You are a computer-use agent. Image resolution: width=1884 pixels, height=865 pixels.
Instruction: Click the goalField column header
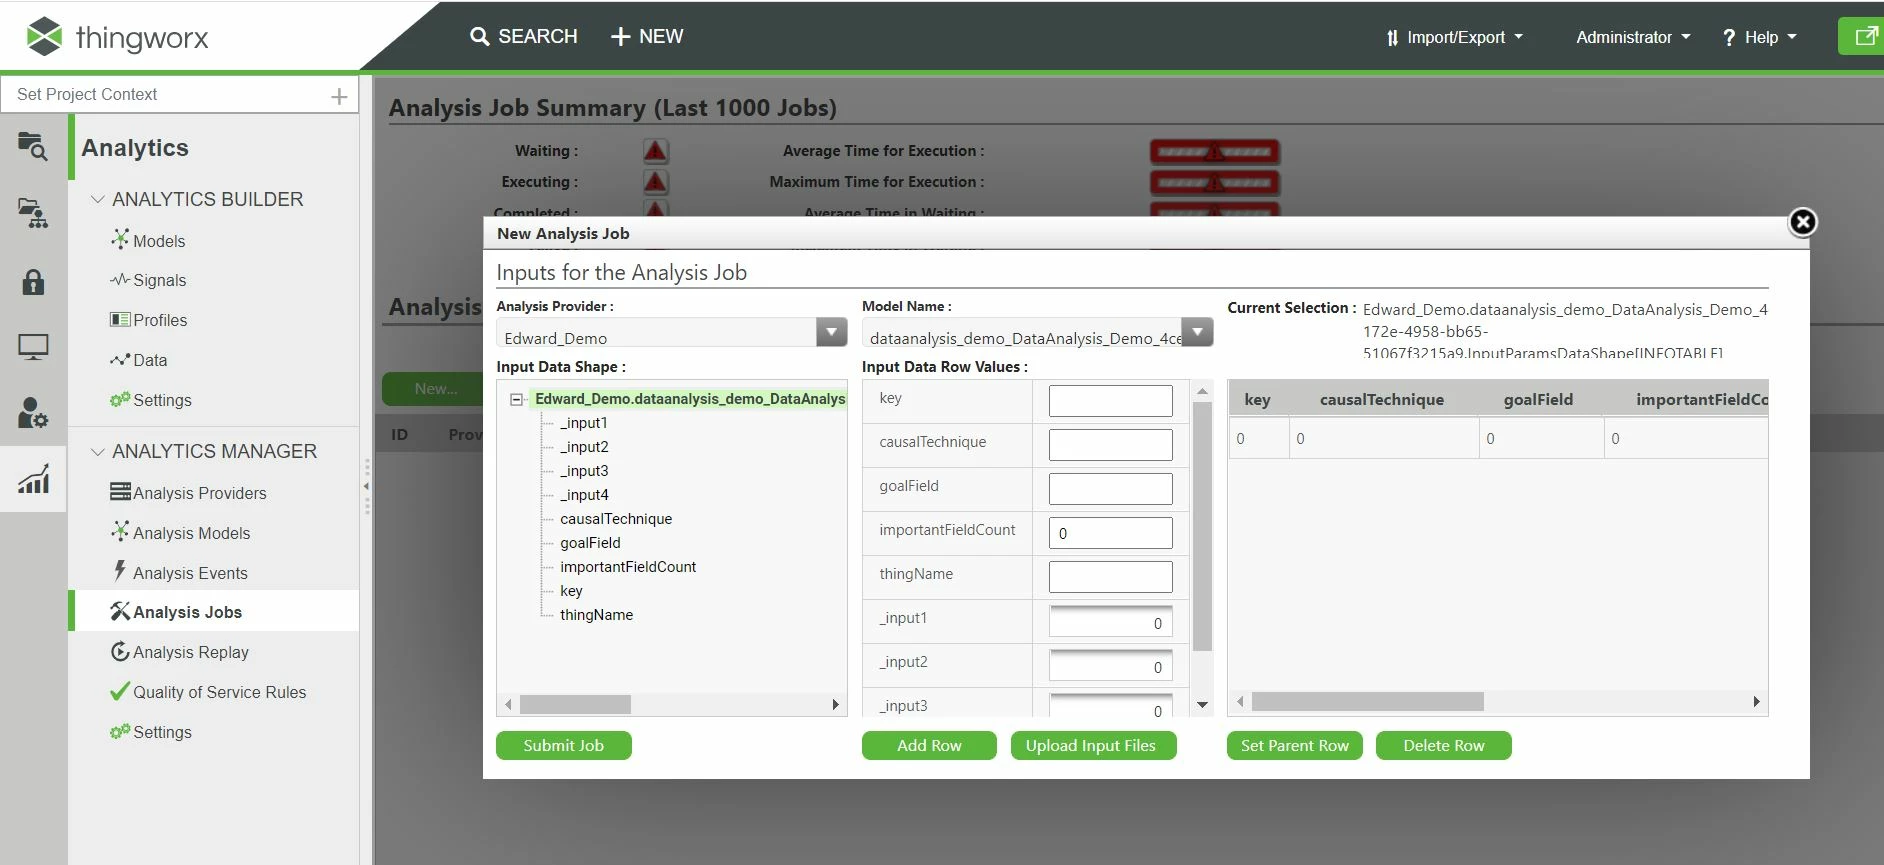pyautogui.click(x=1538, y=400)
